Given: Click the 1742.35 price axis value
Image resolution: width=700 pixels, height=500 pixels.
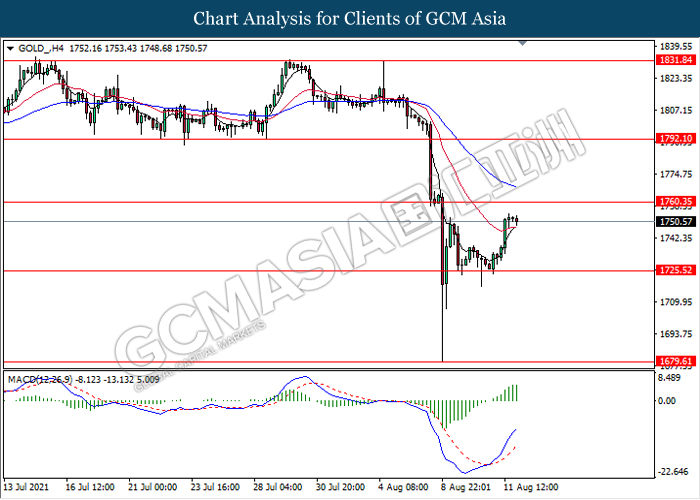Looking at the screenshot, I should (x=676, y=238).
